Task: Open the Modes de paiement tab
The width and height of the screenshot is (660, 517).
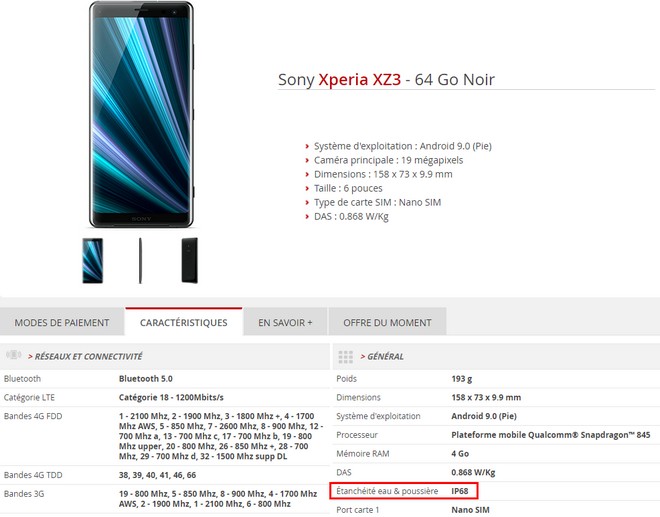Action: (62, 322)
